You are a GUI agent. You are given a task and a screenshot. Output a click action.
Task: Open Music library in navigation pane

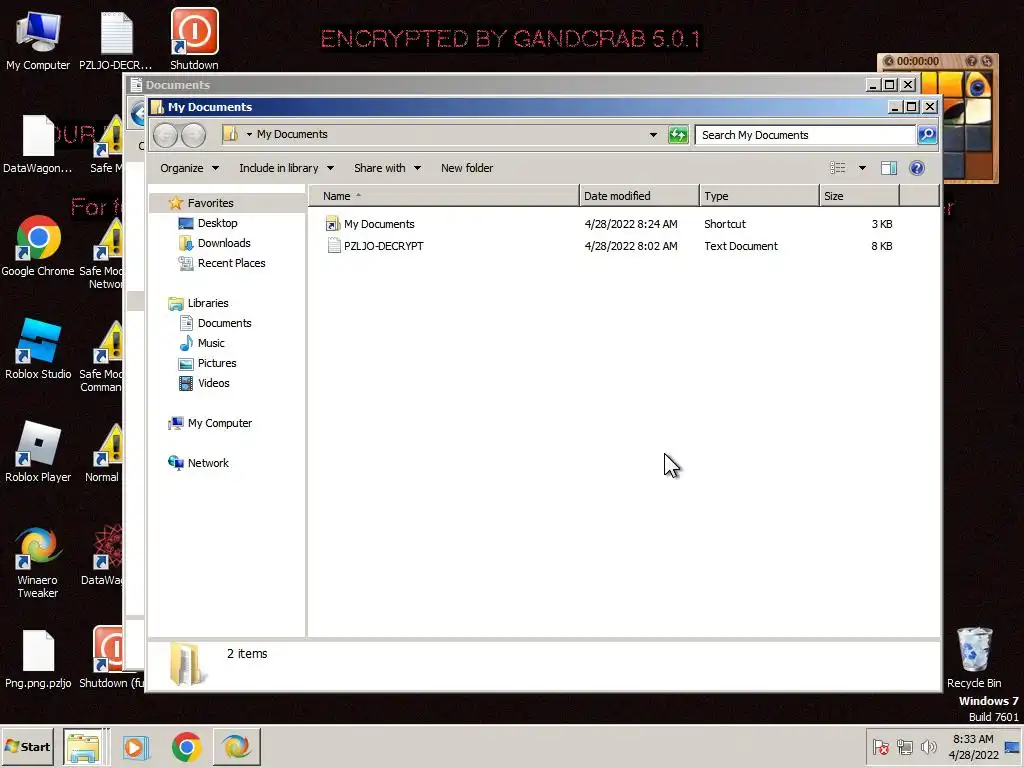click(211, 343)
